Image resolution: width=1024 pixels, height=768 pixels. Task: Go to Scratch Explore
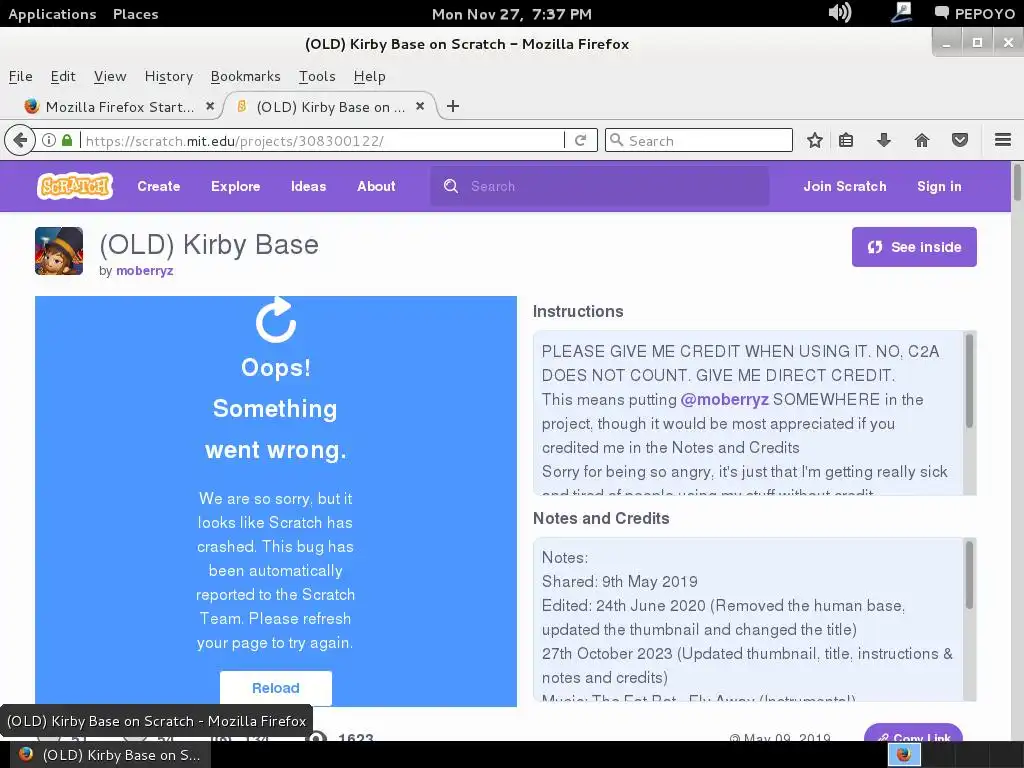(235, 186)
